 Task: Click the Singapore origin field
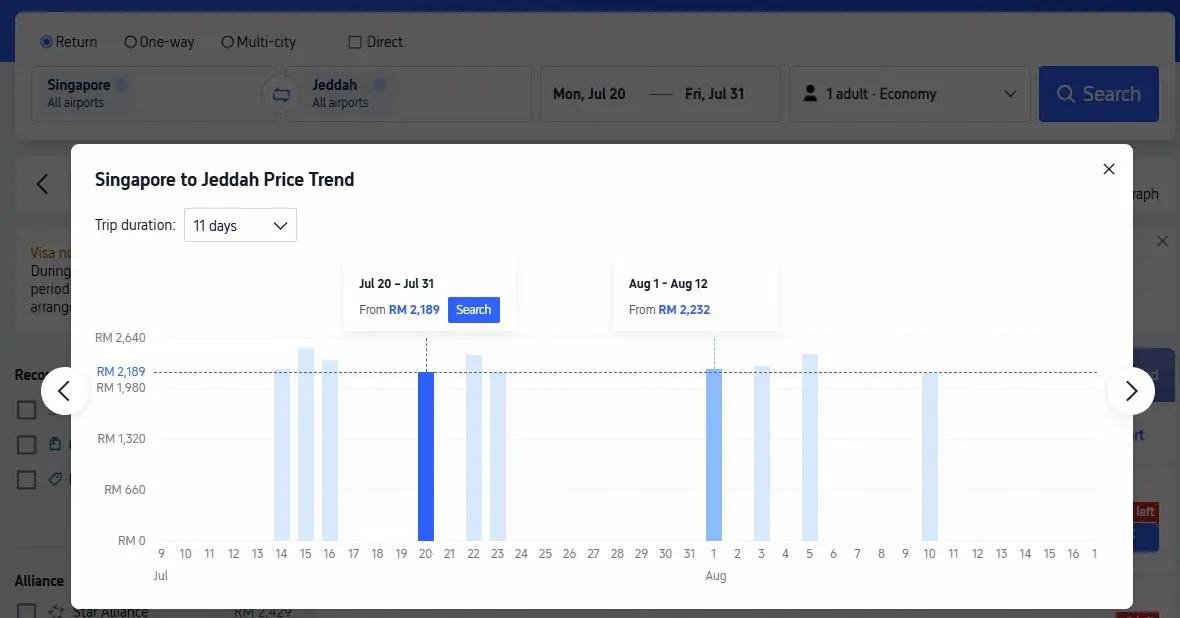coord(154,94)
